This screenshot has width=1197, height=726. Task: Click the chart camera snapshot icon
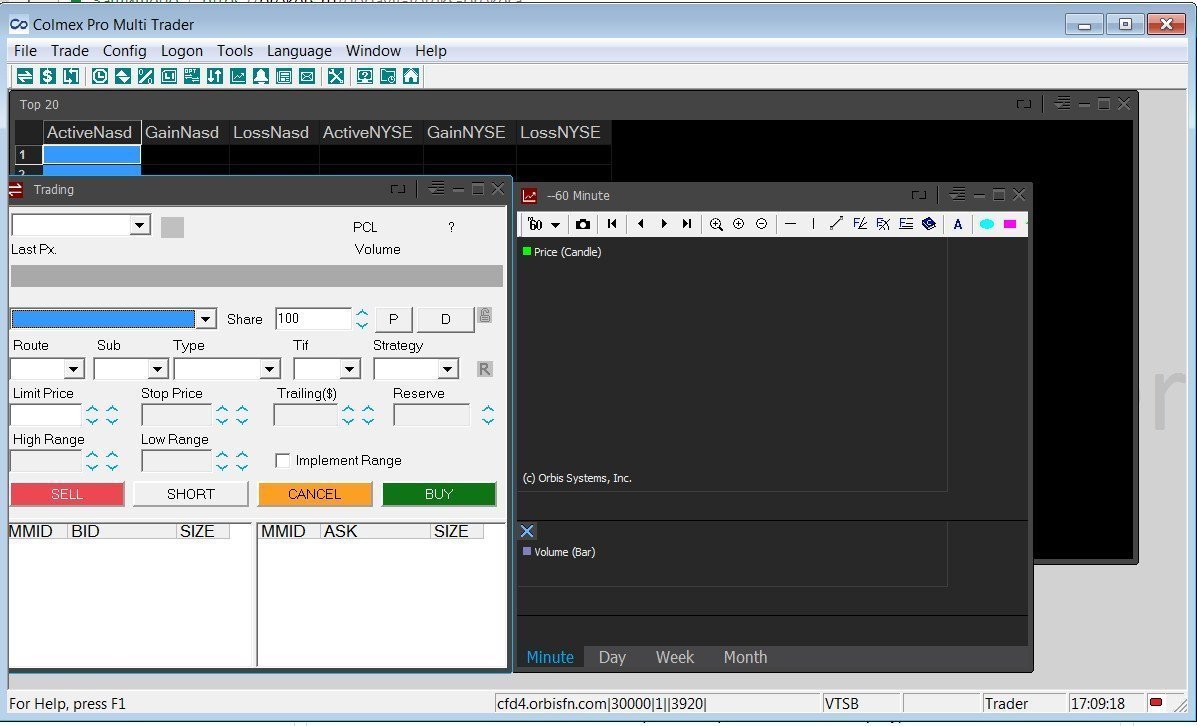pyautogui.click(x=583, y=224)
